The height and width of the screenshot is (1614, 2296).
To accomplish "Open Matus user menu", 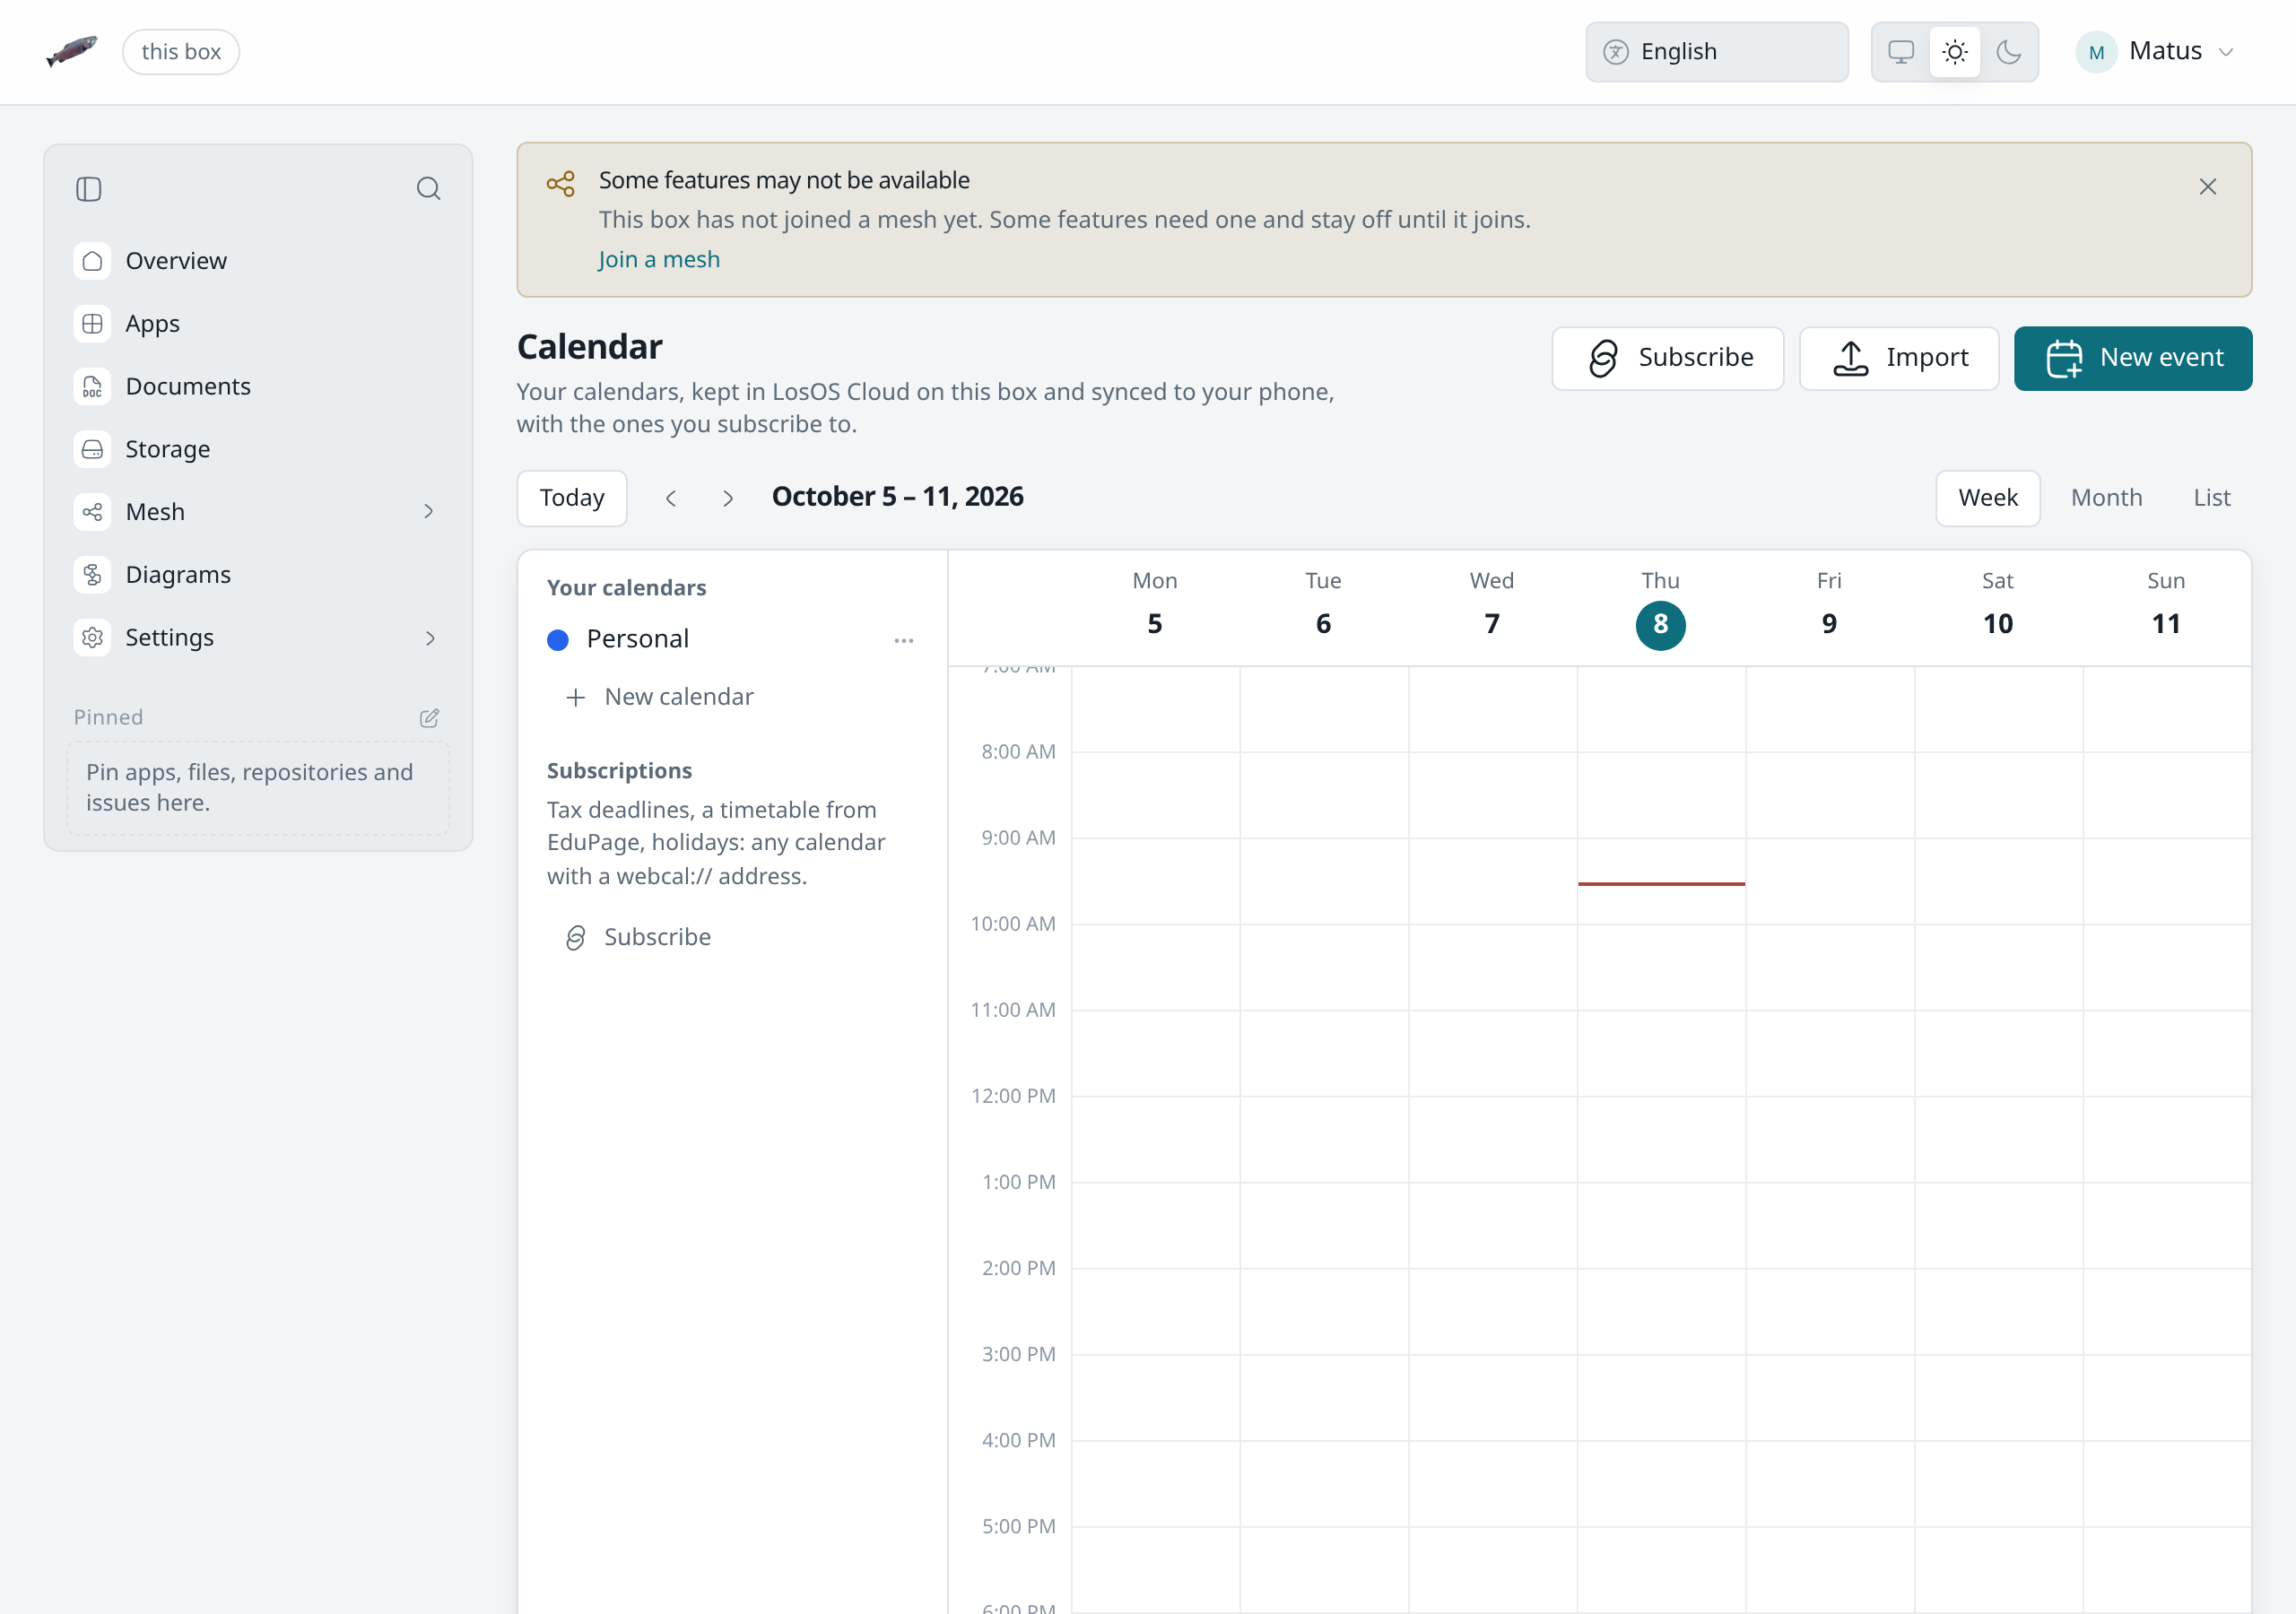I will click(x=2155, y=52).
